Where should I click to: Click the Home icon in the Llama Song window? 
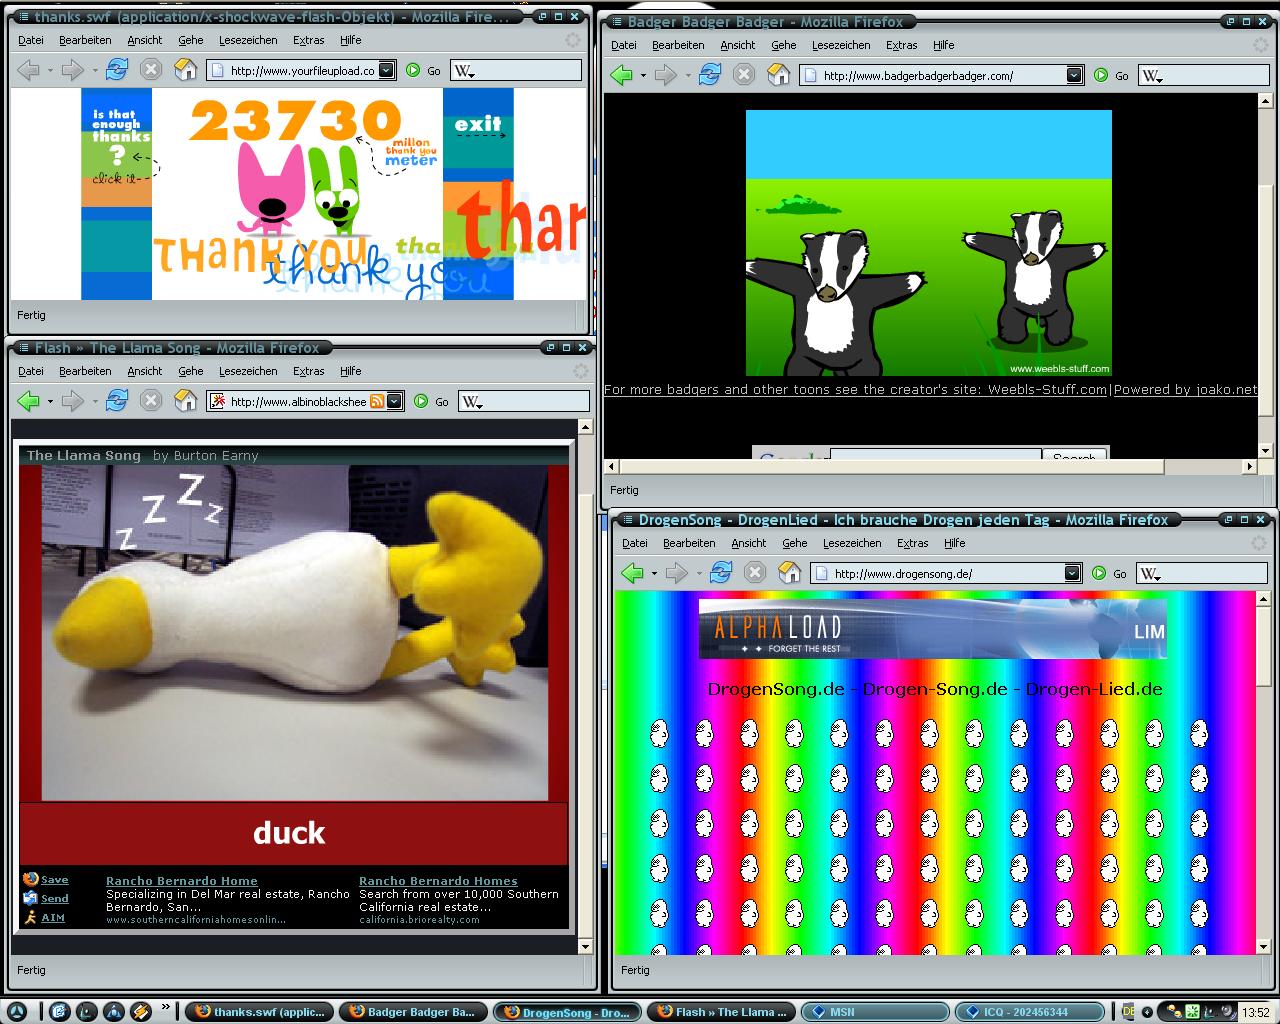click(x=185, y=401)
